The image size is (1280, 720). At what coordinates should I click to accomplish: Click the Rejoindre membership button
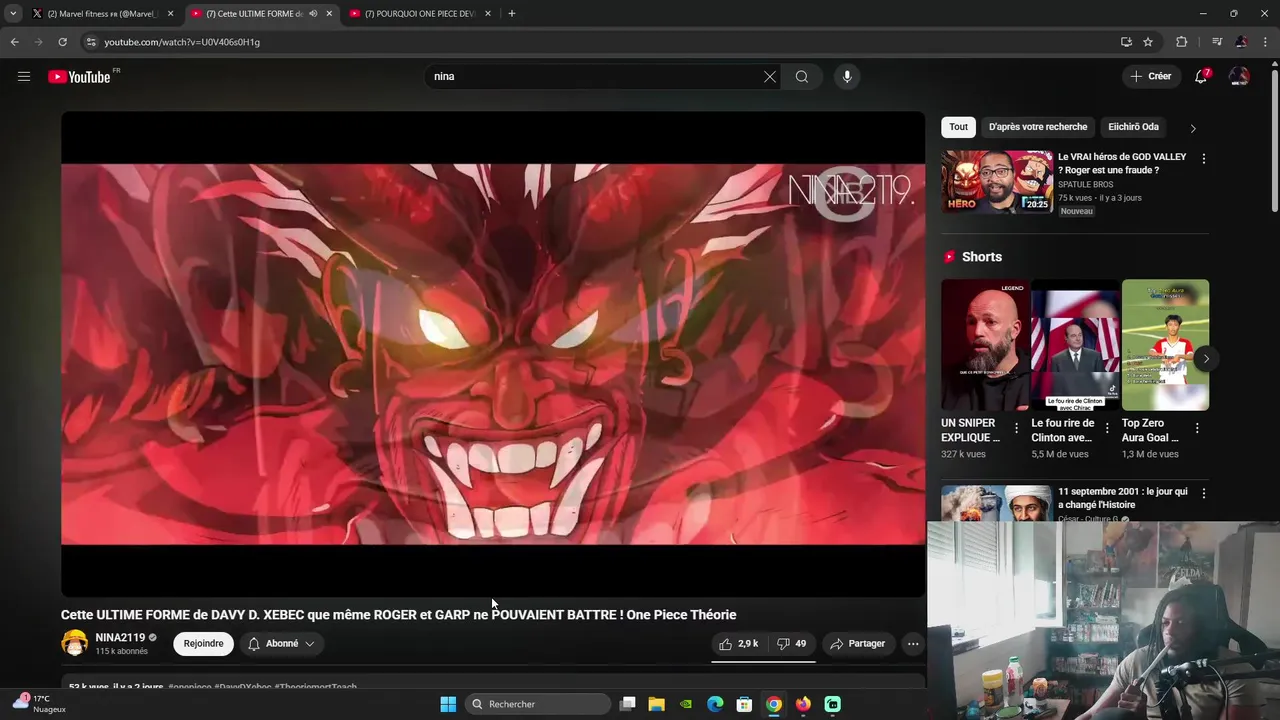(x=203, y=644)
